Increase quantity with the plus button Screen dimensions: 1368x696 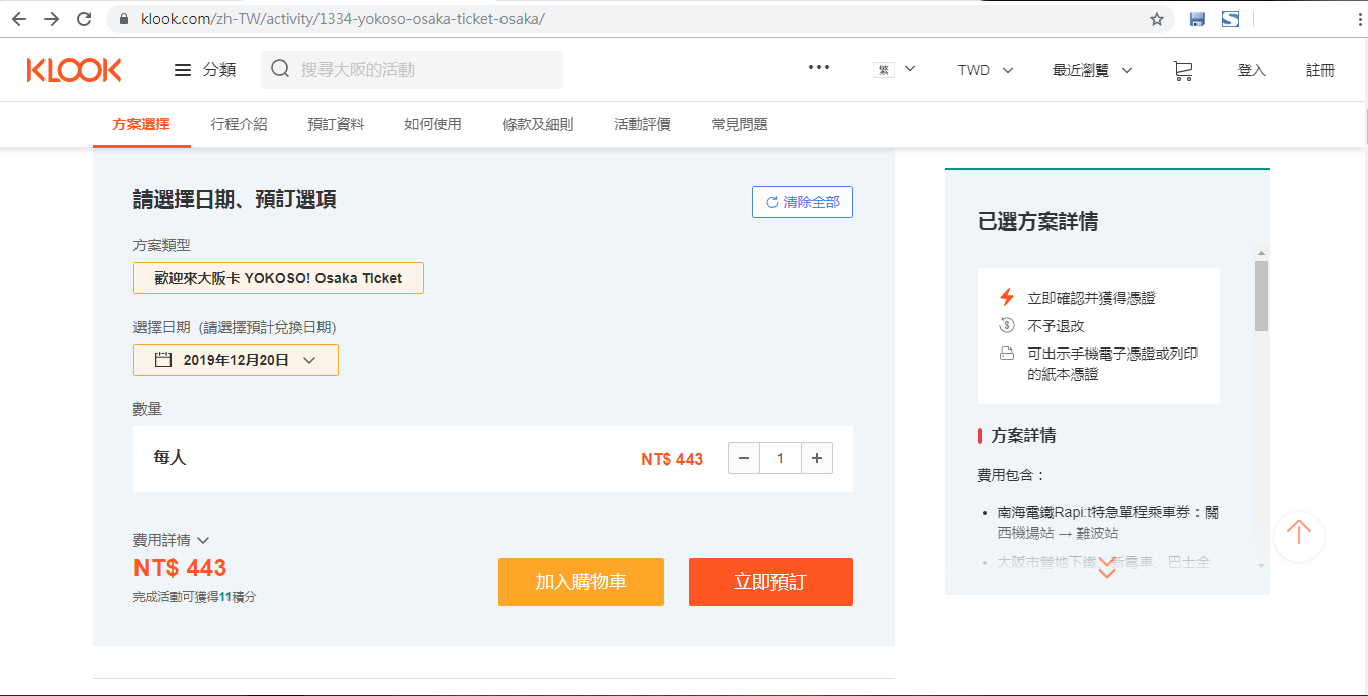click(x=817, y=458)
